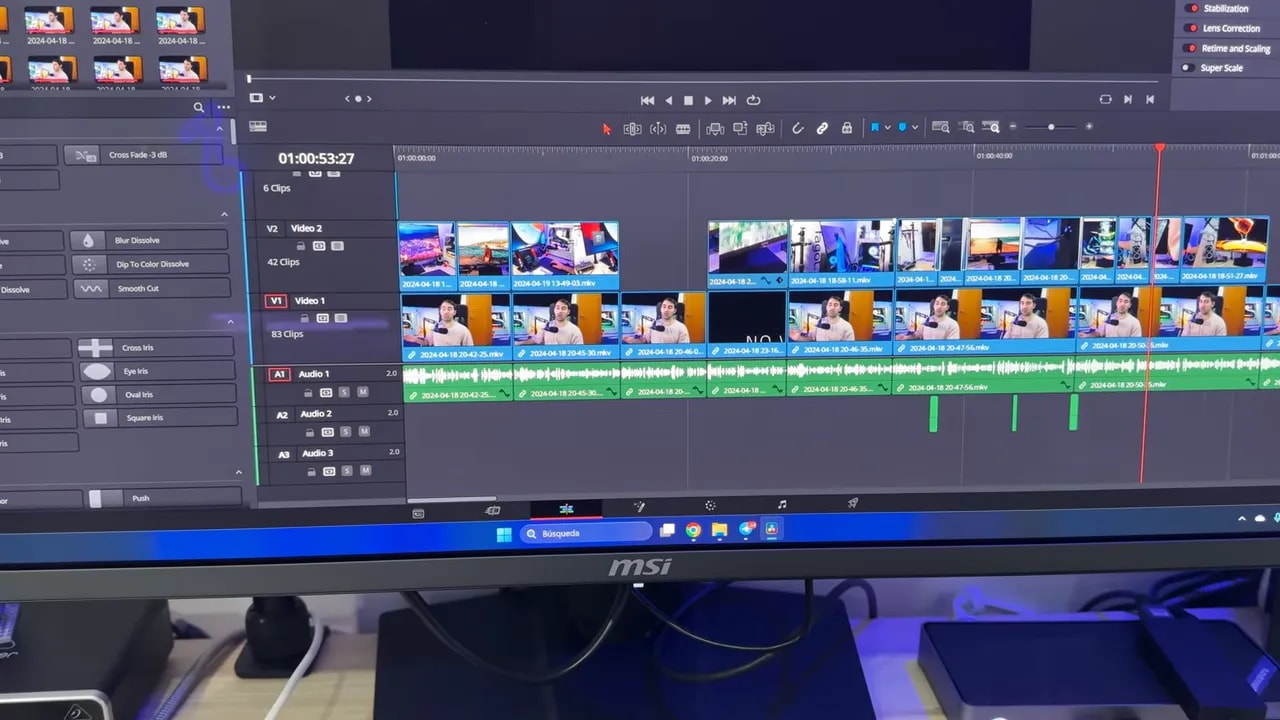Select the Eye Iris transition
This screenshot has height=720, width=1280.
(x=158, y=371)
